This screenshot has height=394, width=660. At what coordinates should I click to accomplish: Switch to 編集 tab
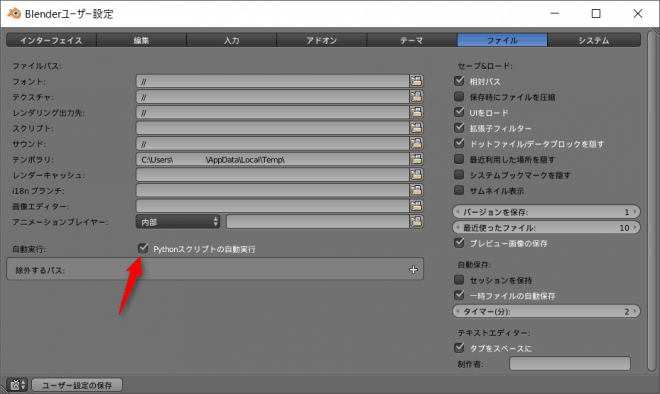tap(141, 40)
